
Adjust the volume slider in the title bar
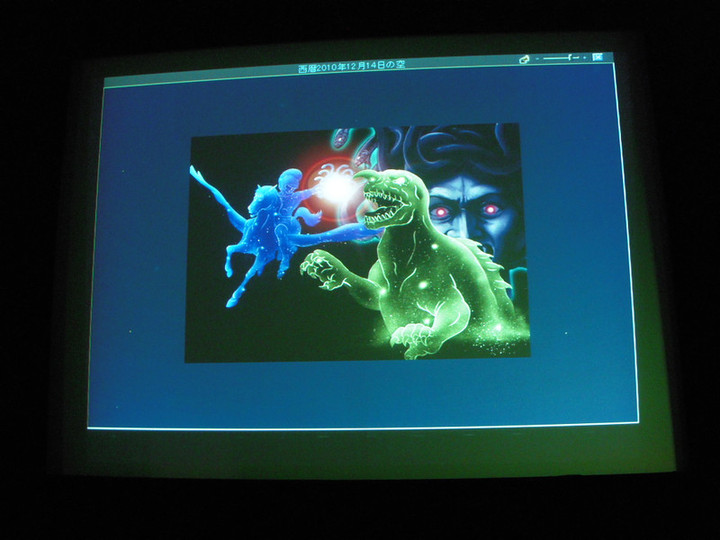[561, 58]
